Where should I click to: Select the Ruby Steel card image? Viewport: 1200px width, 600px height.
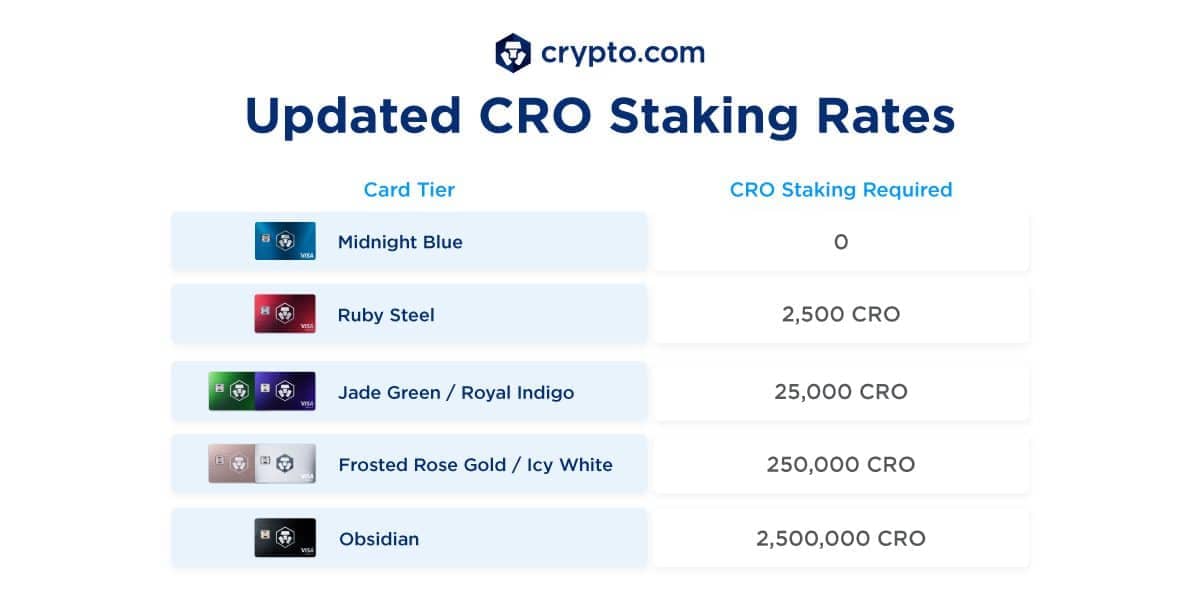285,314
